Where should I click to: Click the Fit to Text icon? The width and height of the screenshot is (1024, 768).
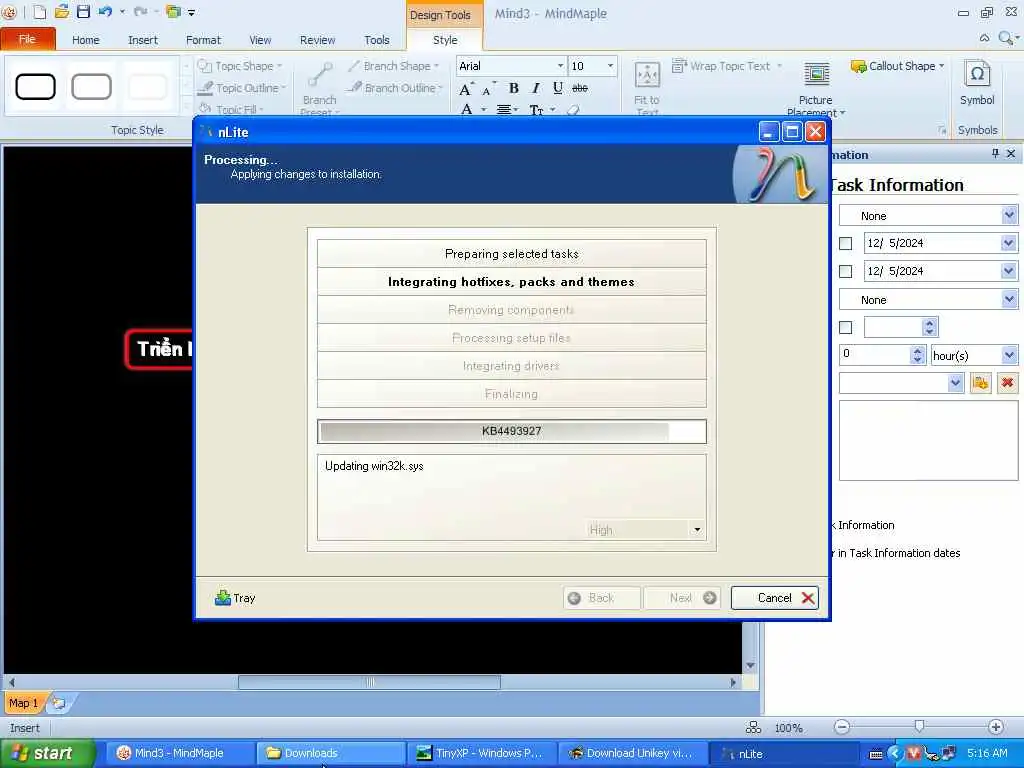647,76
